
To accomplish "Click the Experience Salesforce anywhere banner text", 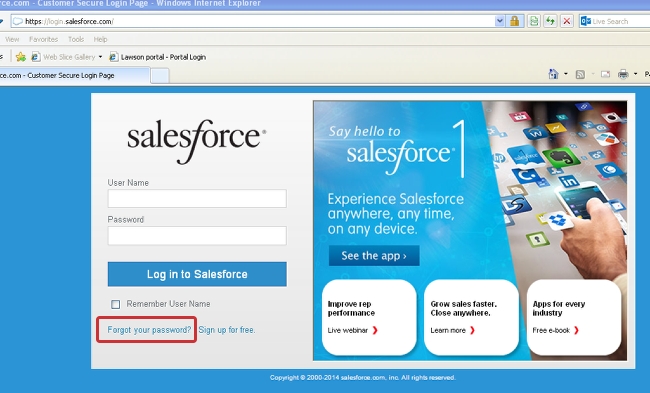I will 395,214.
